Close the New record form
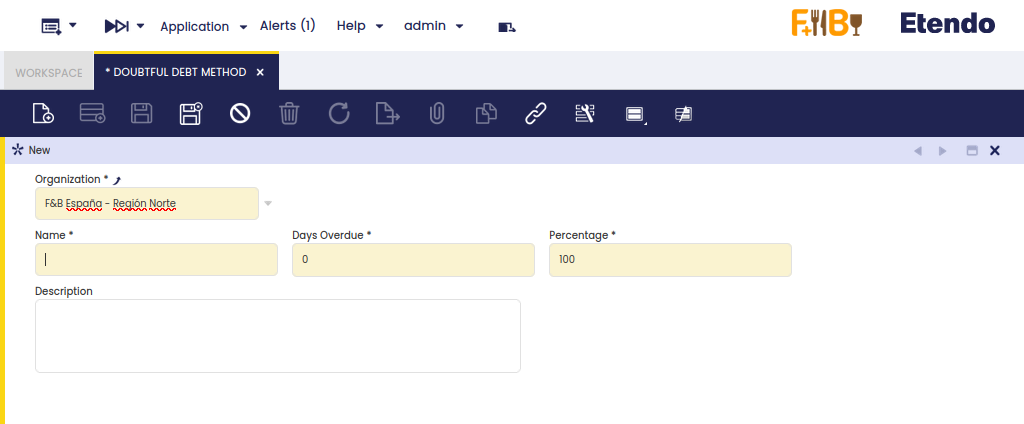The width and height of the screenshot is (1024, 424). 995,151
